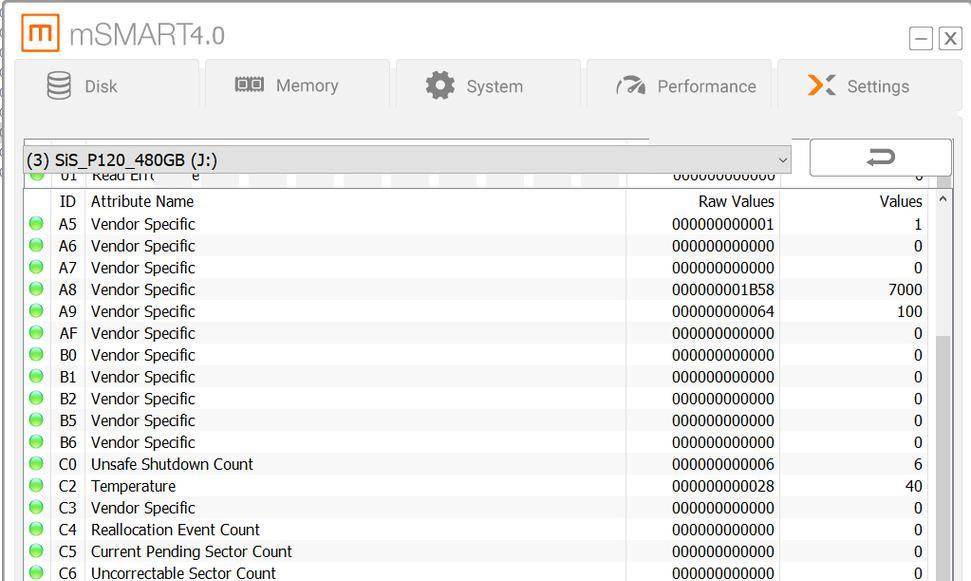The height and width of the screenshot is (581, 971).
Task: Select the Current Pending Sector Count attribute
Action: (191, 551)
